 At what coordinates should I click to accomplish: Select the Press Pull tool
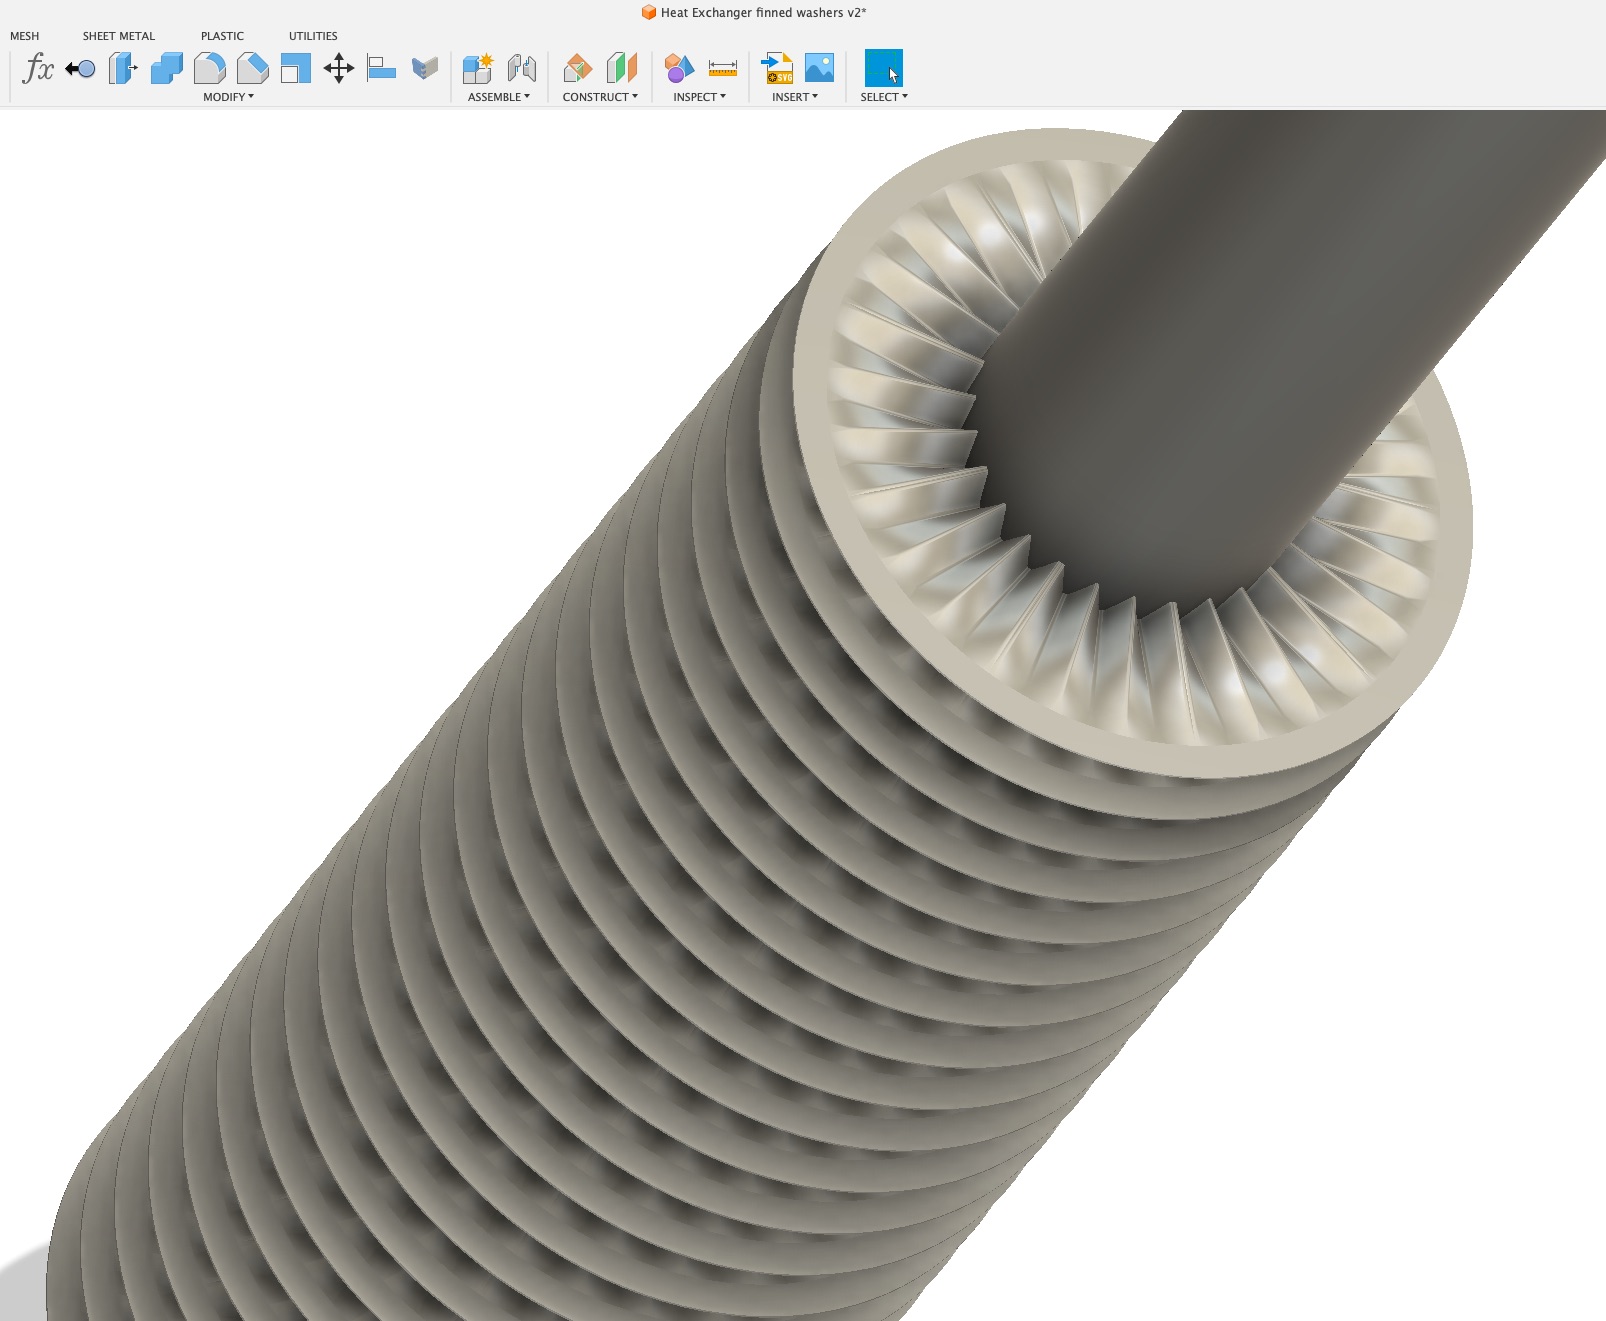pos(81,68)
